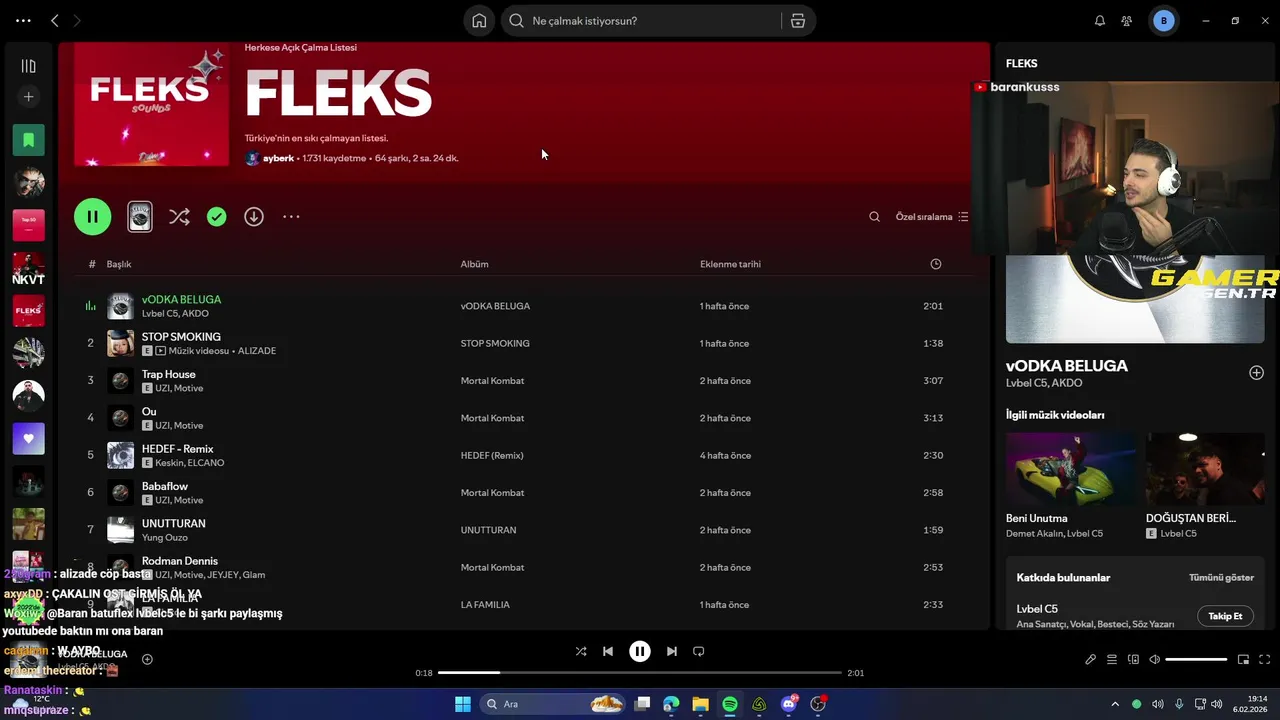The height and width of the screenshot is (720, 1280).
Task: Adjust the volume slider
Action: point(1196,659)
